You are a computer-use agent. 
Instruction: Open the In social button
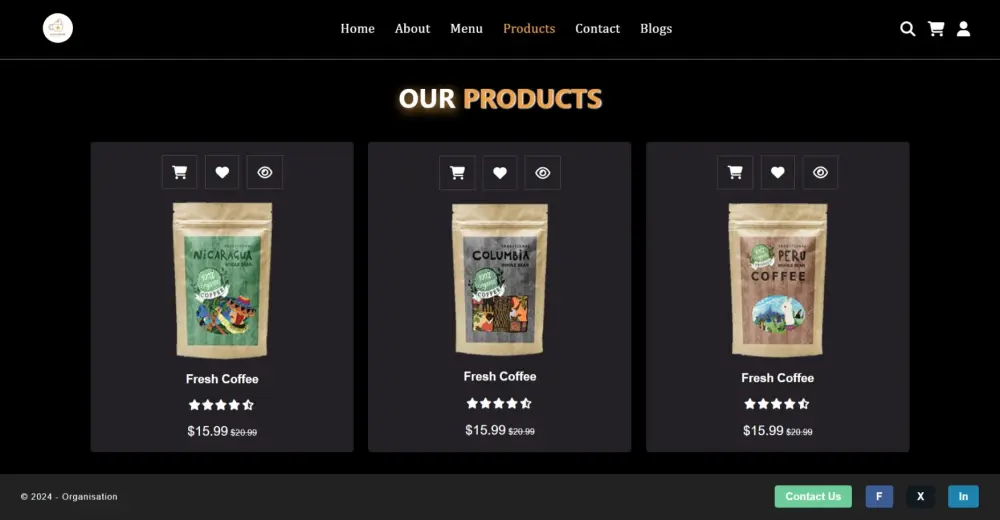pos(963,496)
